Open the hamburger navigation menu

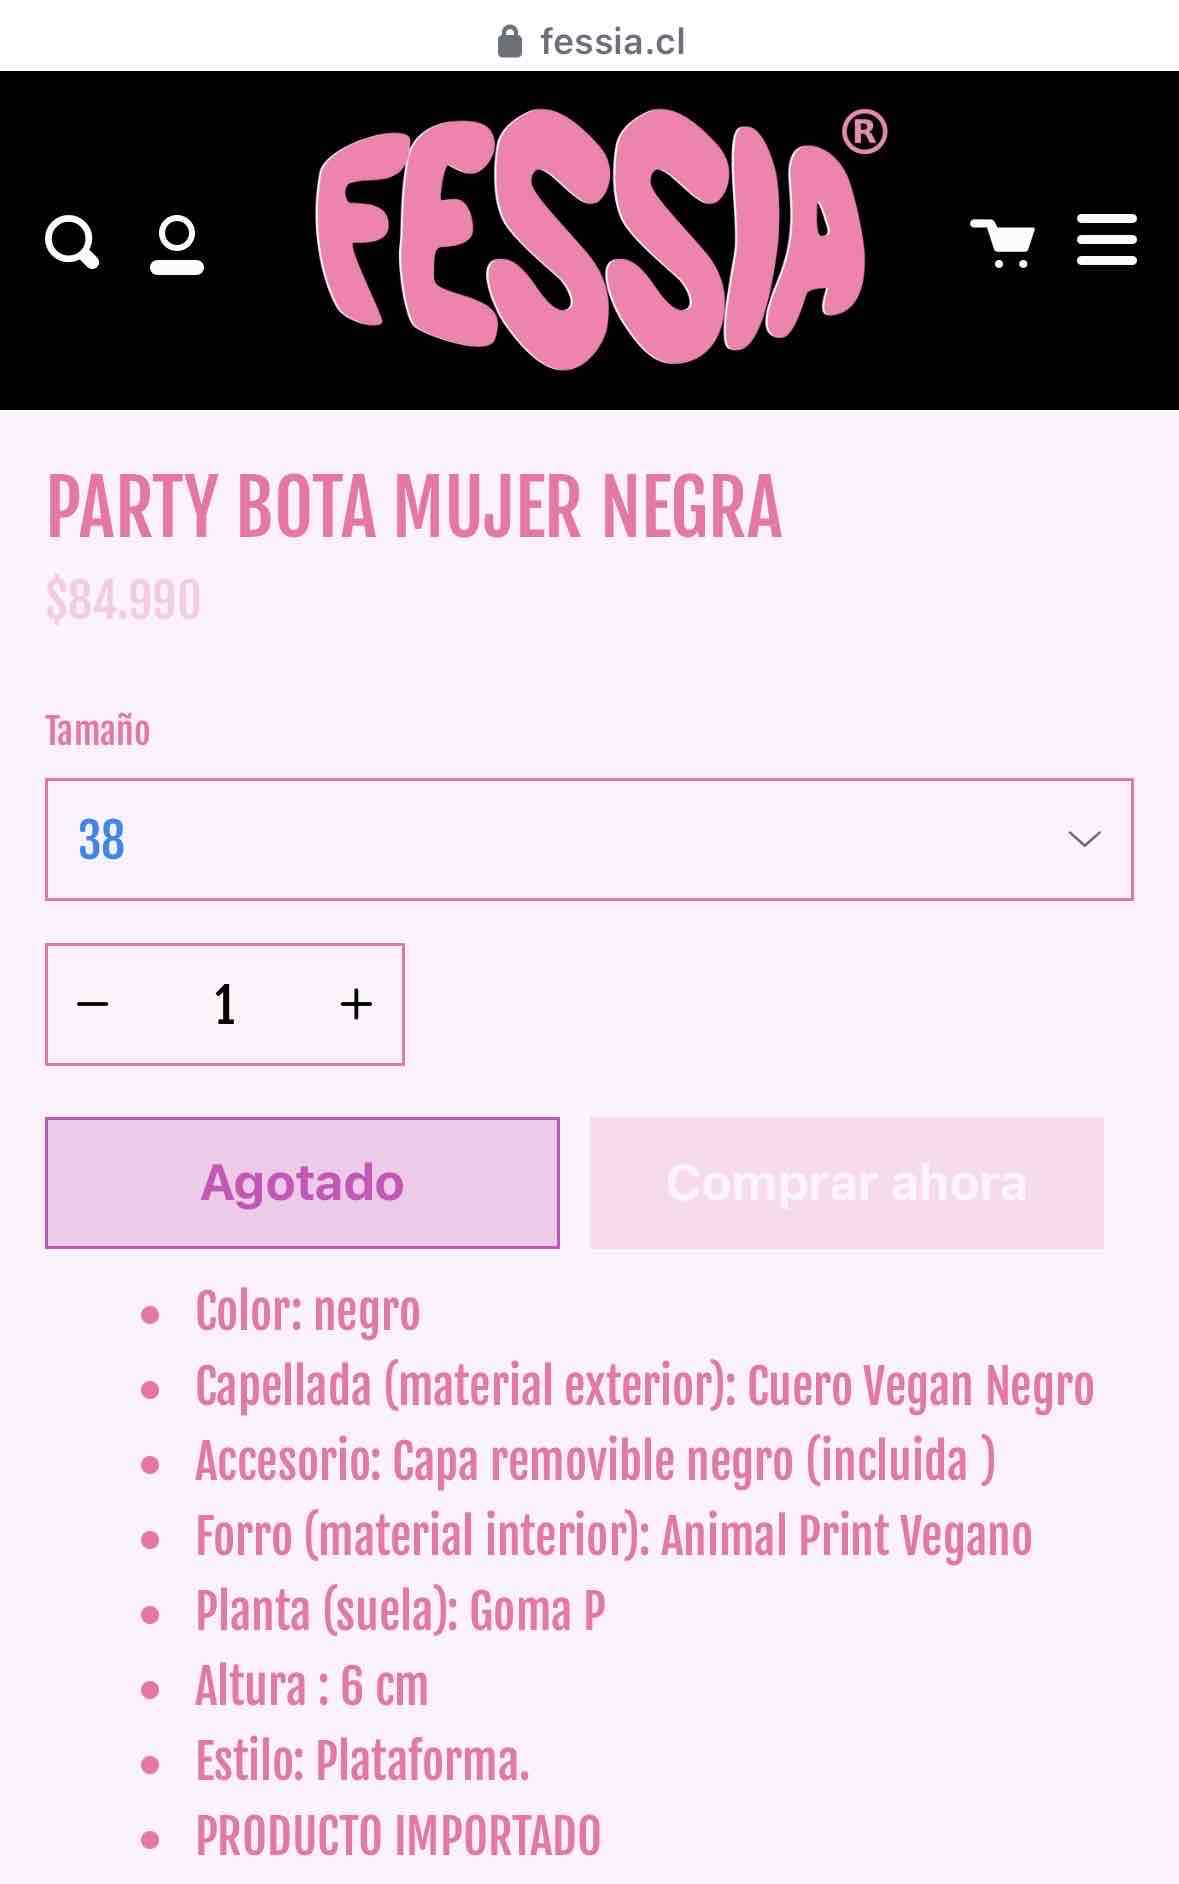(1106, 240)
